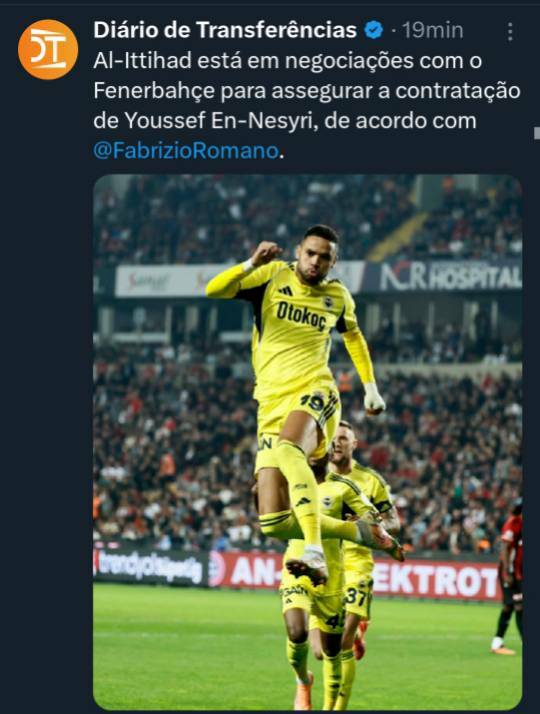This screenshot has height=714, width=540.
Task: Open the attached photo of jumping player
Action: (x=307, y=442)
